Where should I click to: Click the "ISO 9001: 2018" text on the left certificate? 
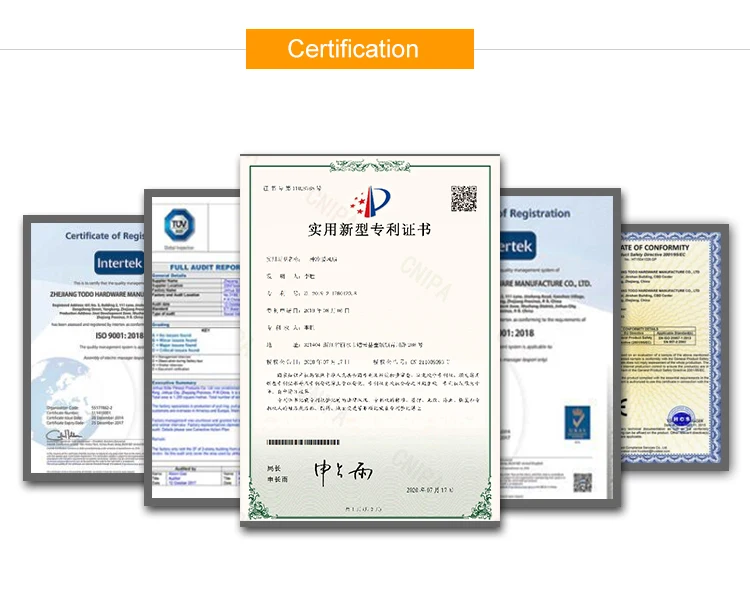coord(120,335)
